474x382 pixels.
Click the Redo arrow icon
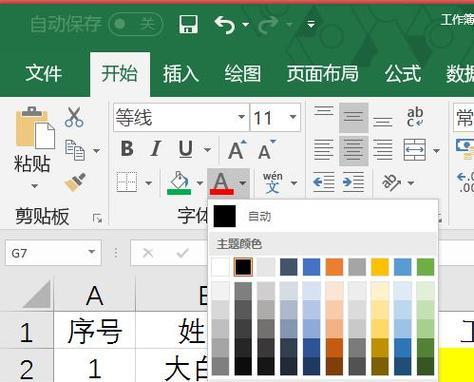tap(268, 25)
